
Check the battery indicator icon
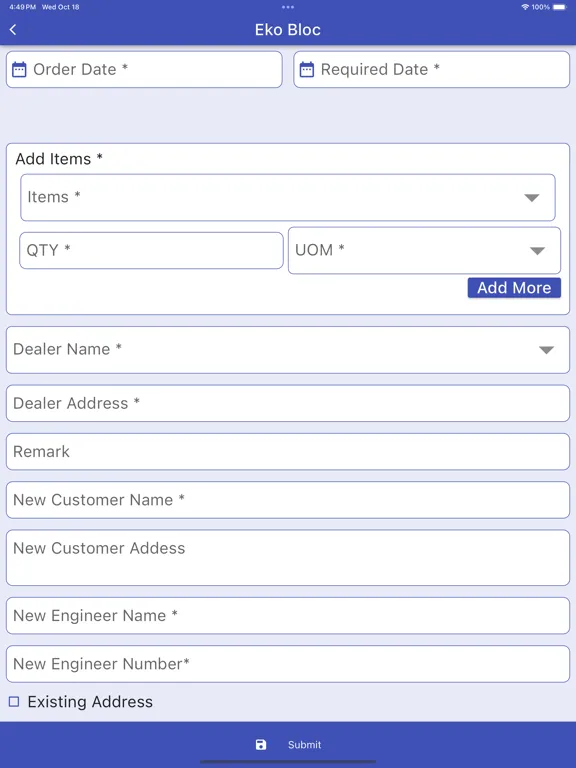[x=559, y=7]
